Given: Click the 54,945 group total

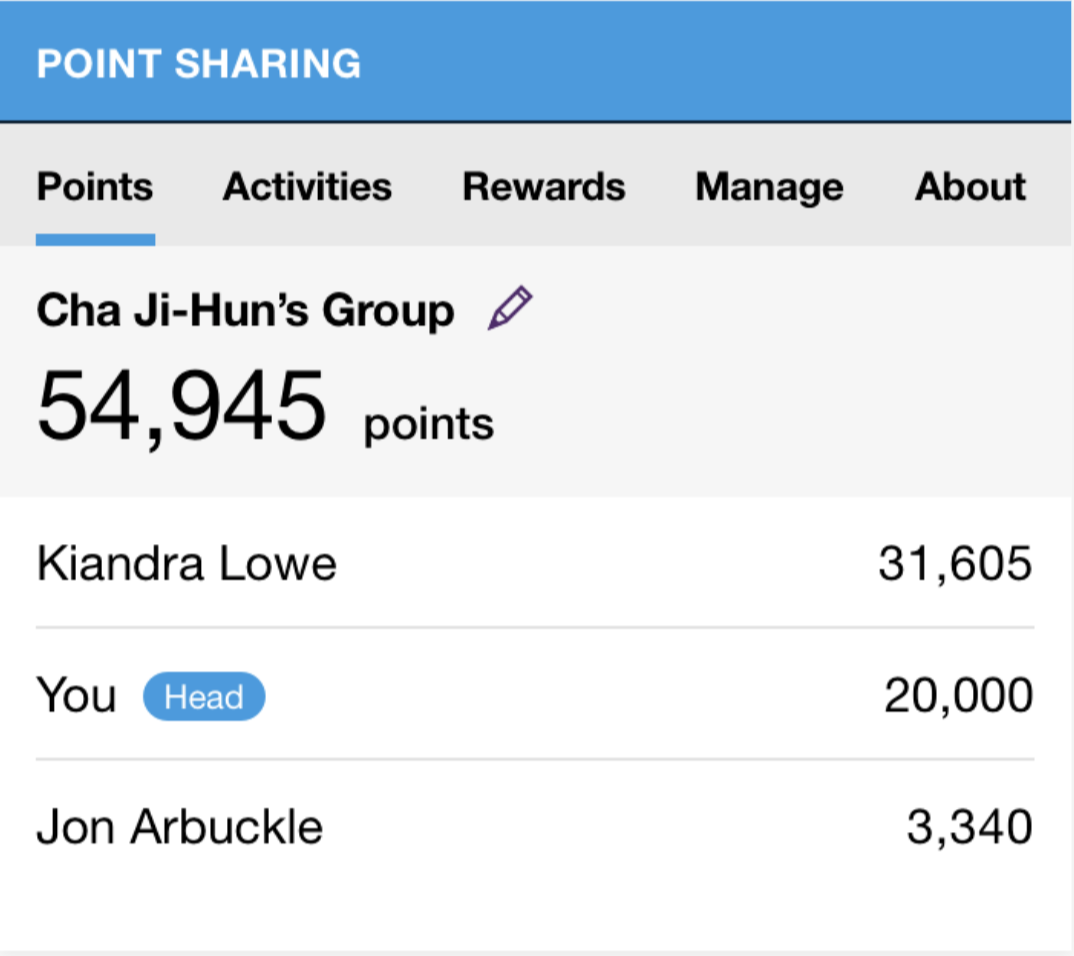Looking at the screenshot, I should pos(182,408).
